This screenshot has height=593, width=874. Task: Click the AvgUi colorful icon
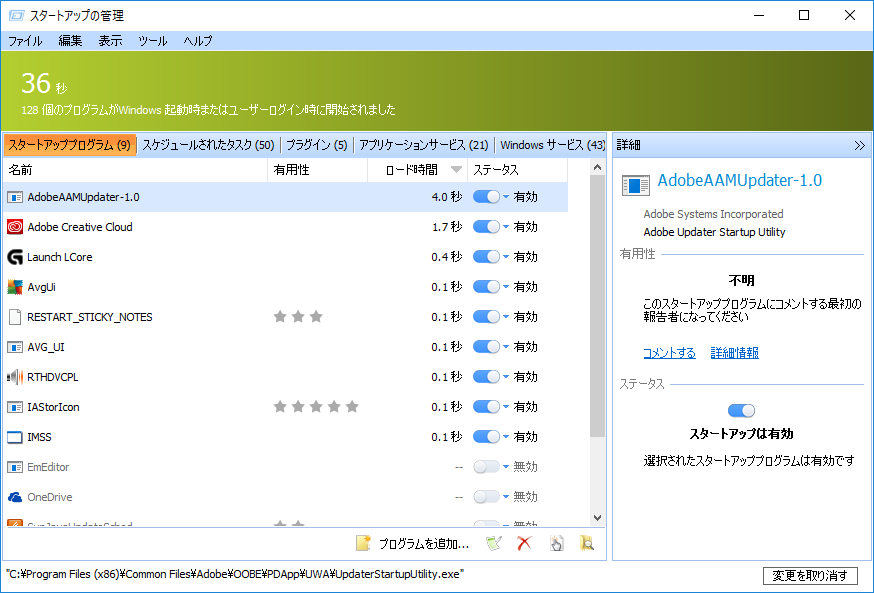[15, 287]
